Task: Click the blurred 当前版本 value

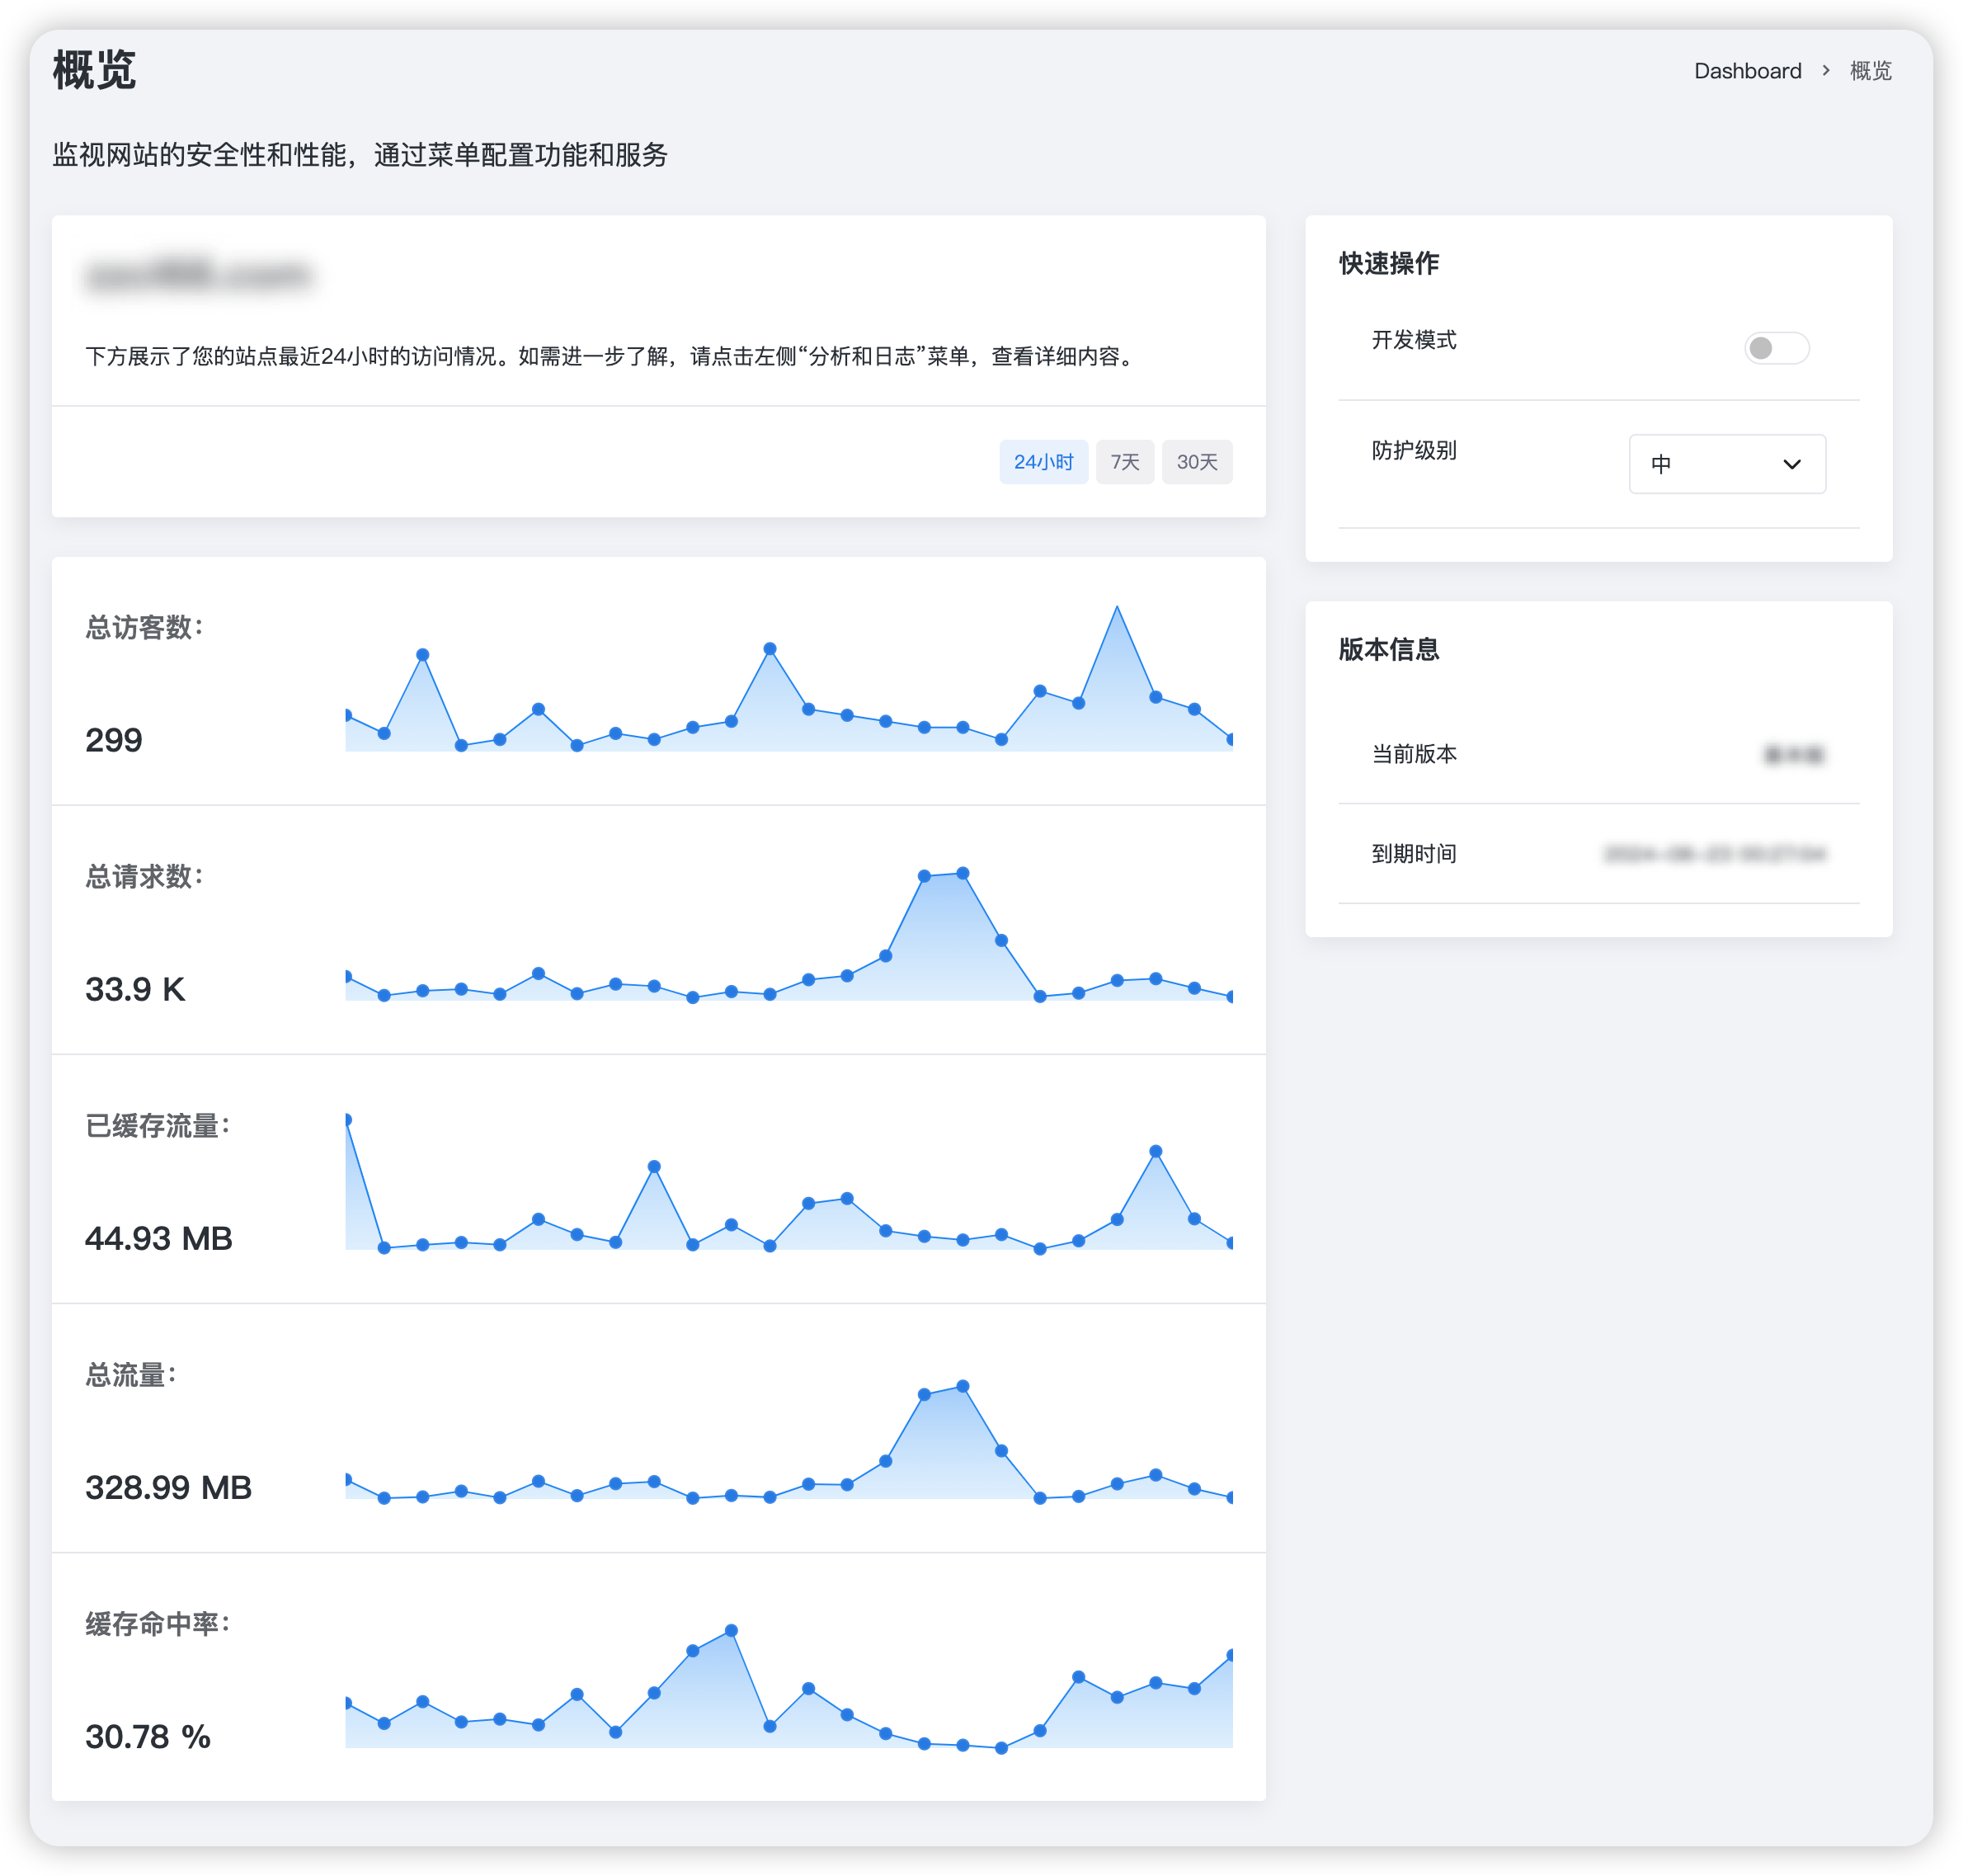Action: 1794,754
